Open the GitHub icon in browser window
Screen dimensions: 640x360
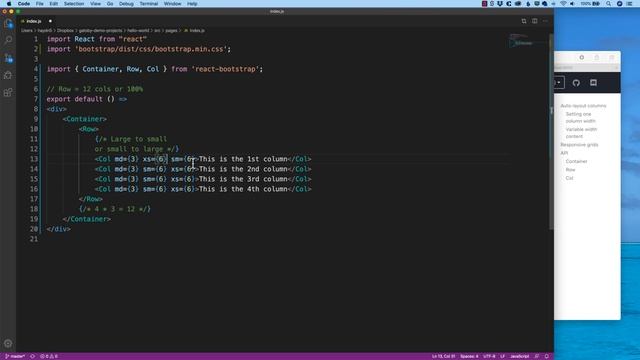coord(576,83)
